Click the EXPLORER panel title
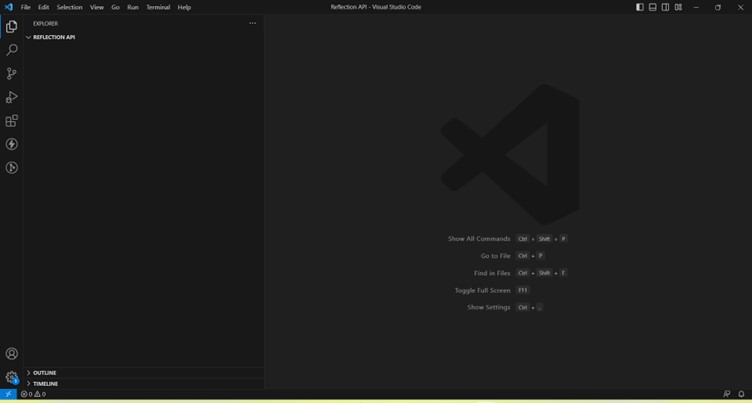 (x=46, y=24)
